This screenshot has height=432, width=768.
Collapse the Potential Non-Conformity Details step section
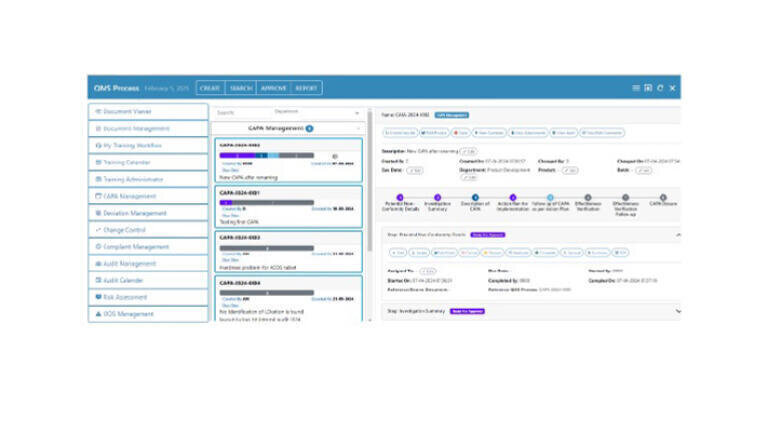click(678, 235)
